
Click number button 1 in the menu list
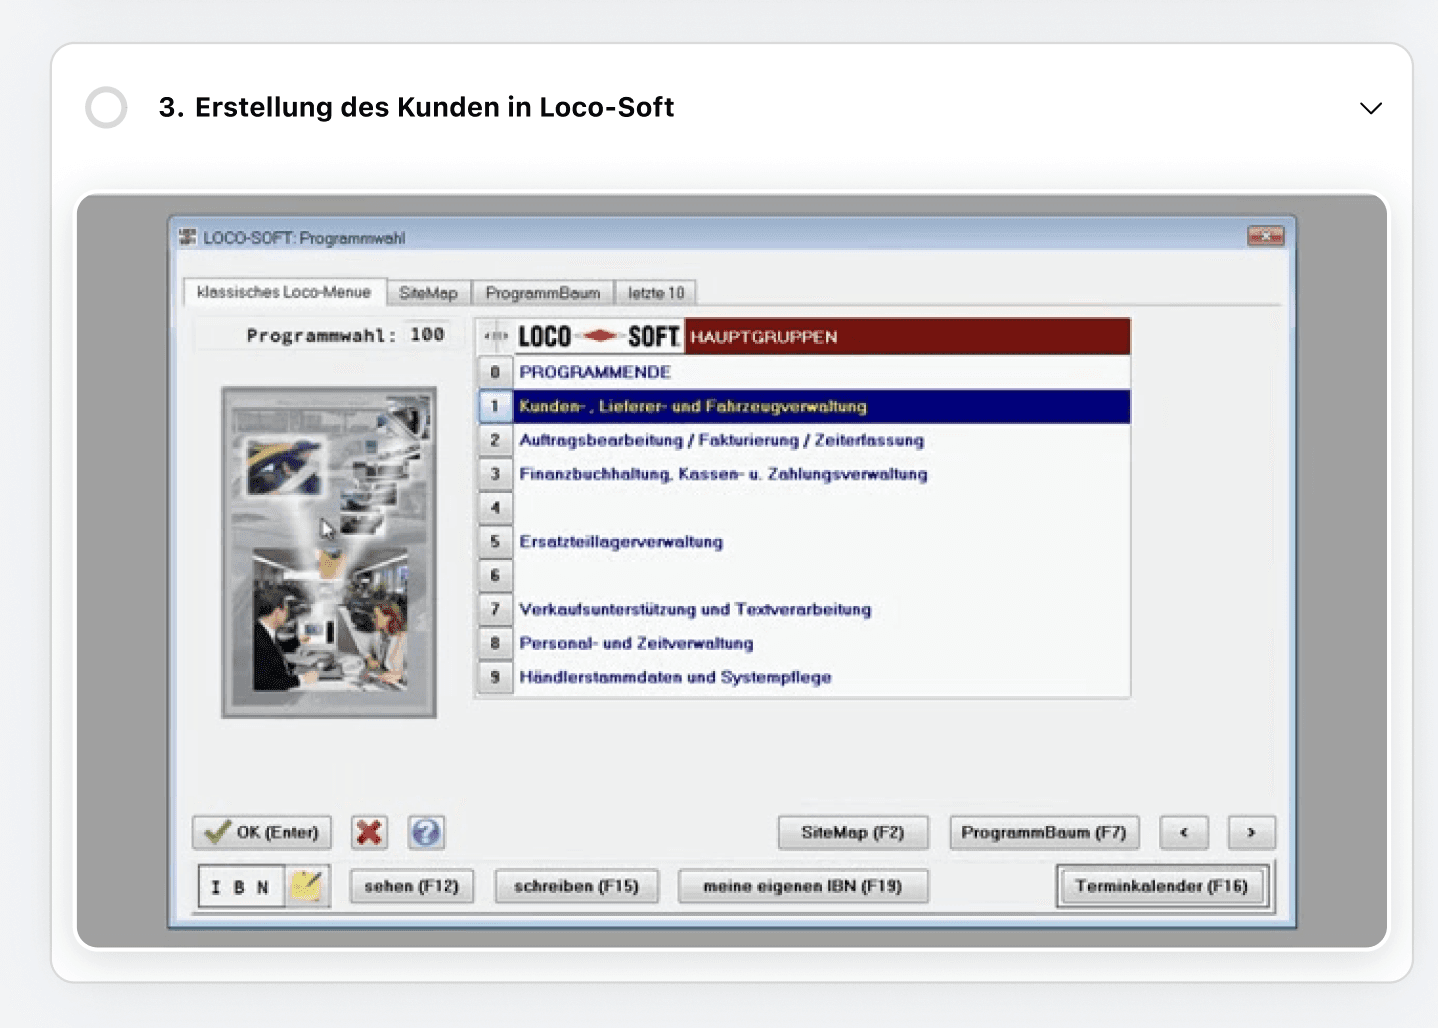495,406
